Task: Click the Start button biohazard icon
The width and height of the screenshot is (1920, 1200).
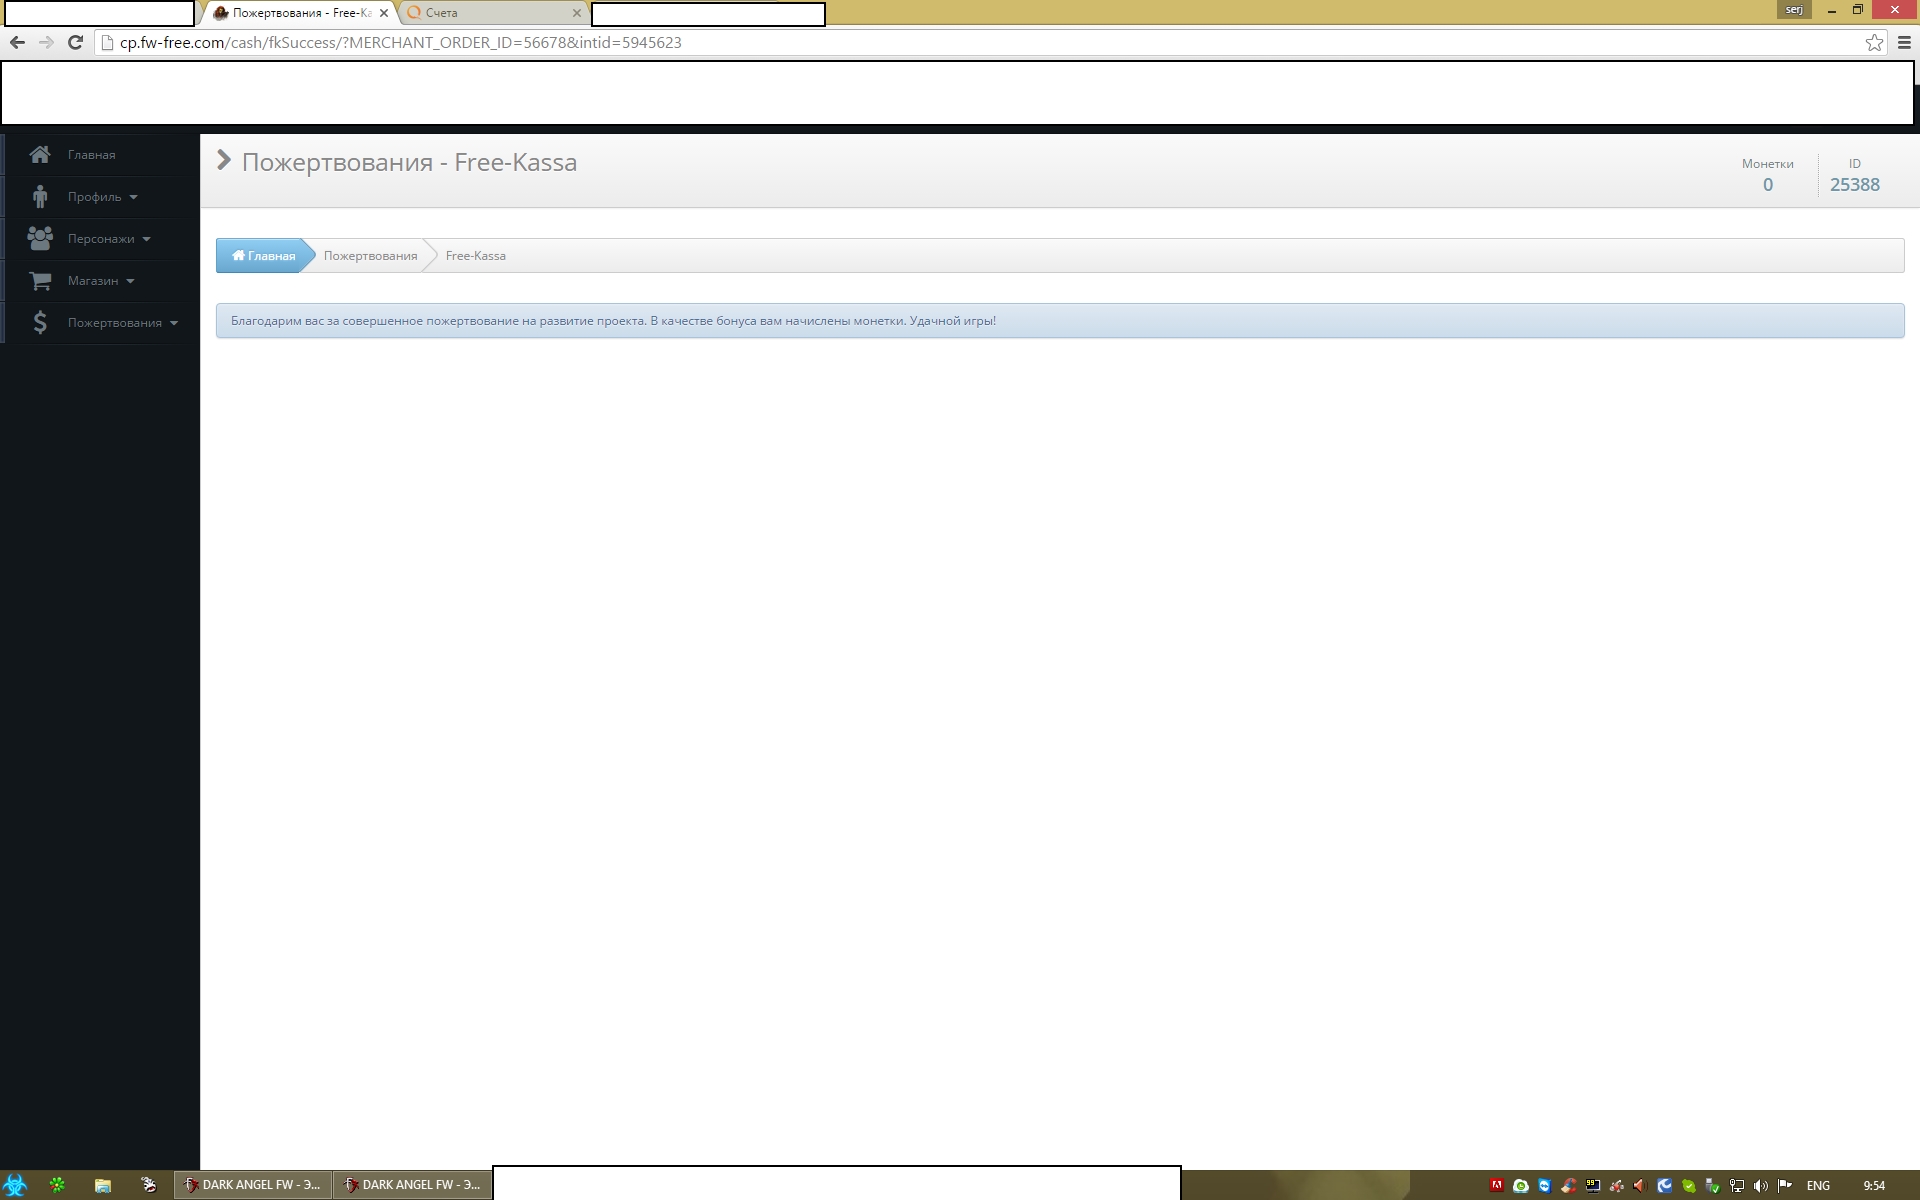Action: [15, 1185]
